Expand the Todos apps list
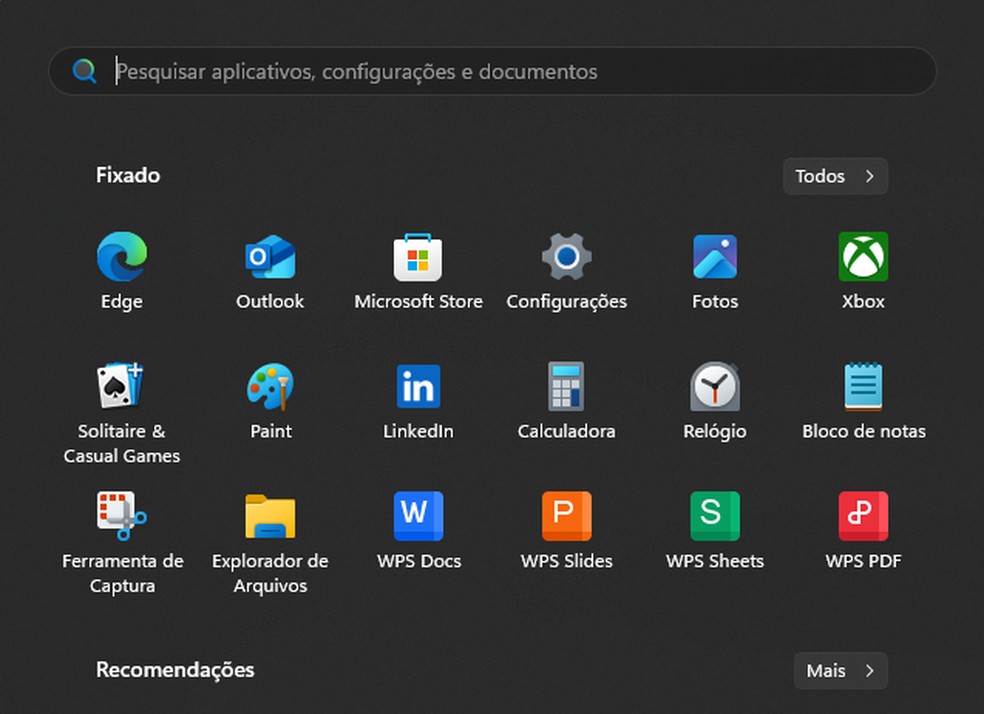The height and width of the screenshot is (714, 984). 835,176
